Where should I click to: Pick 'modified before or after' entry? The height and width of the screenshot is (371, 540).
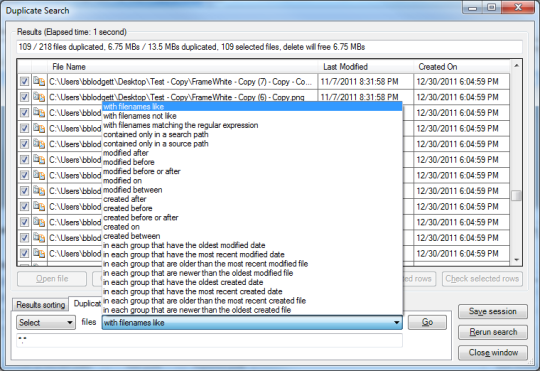[252, 172]
